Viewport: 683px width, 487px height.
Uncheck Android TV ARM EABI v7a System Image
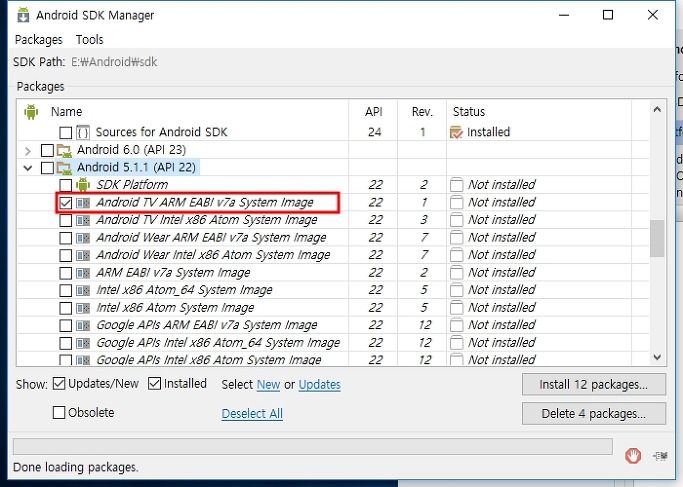coord(65,203)
